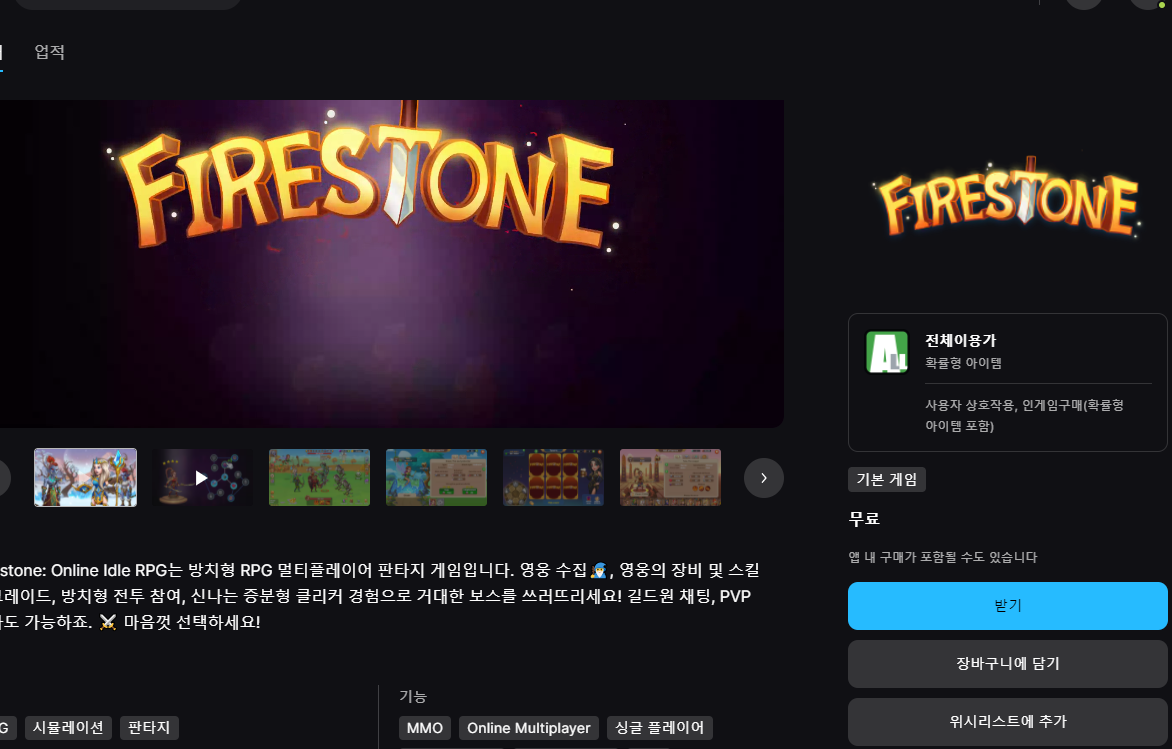This screenshot has height=749, width=1172.
Task: Switch to the 업적 tab
Action: pyautogui.click(x=49, y=52)
